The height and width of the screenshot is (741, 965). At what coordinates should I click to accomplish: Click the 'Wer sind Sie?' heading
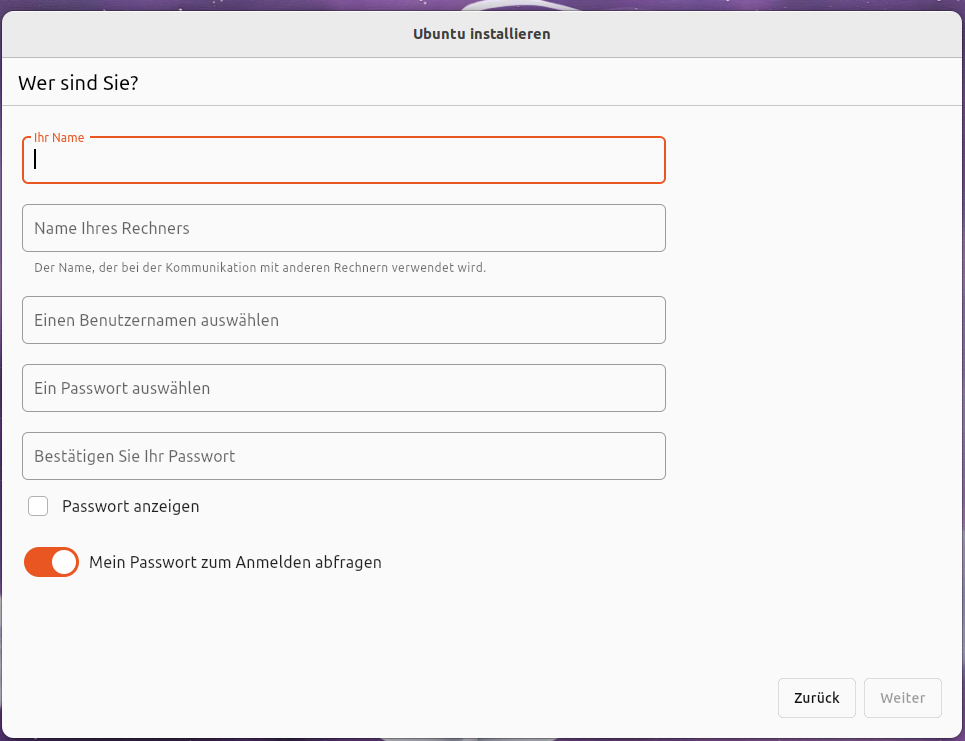coord(78,83)
